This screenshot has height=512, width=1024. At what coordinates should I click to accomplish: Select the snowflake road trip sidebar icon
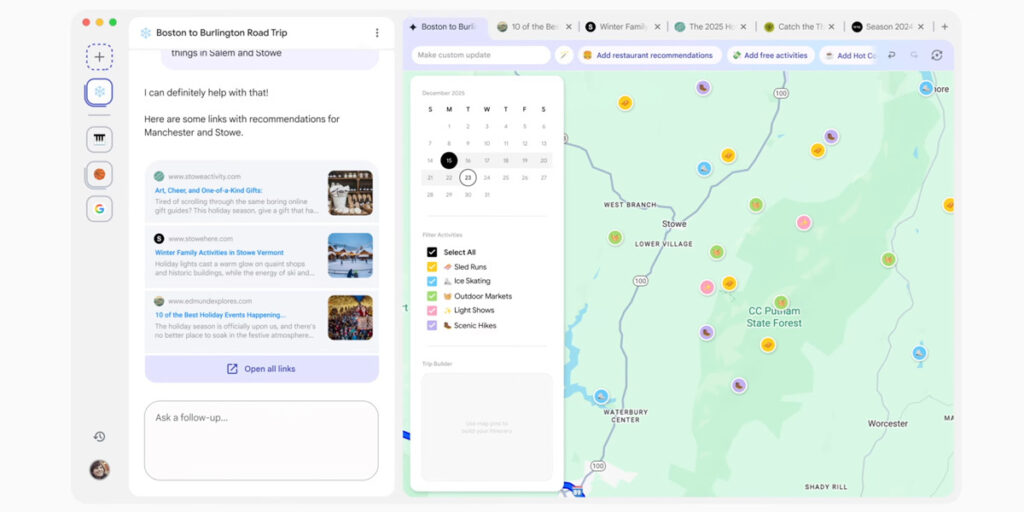click(x=99, y=92)
